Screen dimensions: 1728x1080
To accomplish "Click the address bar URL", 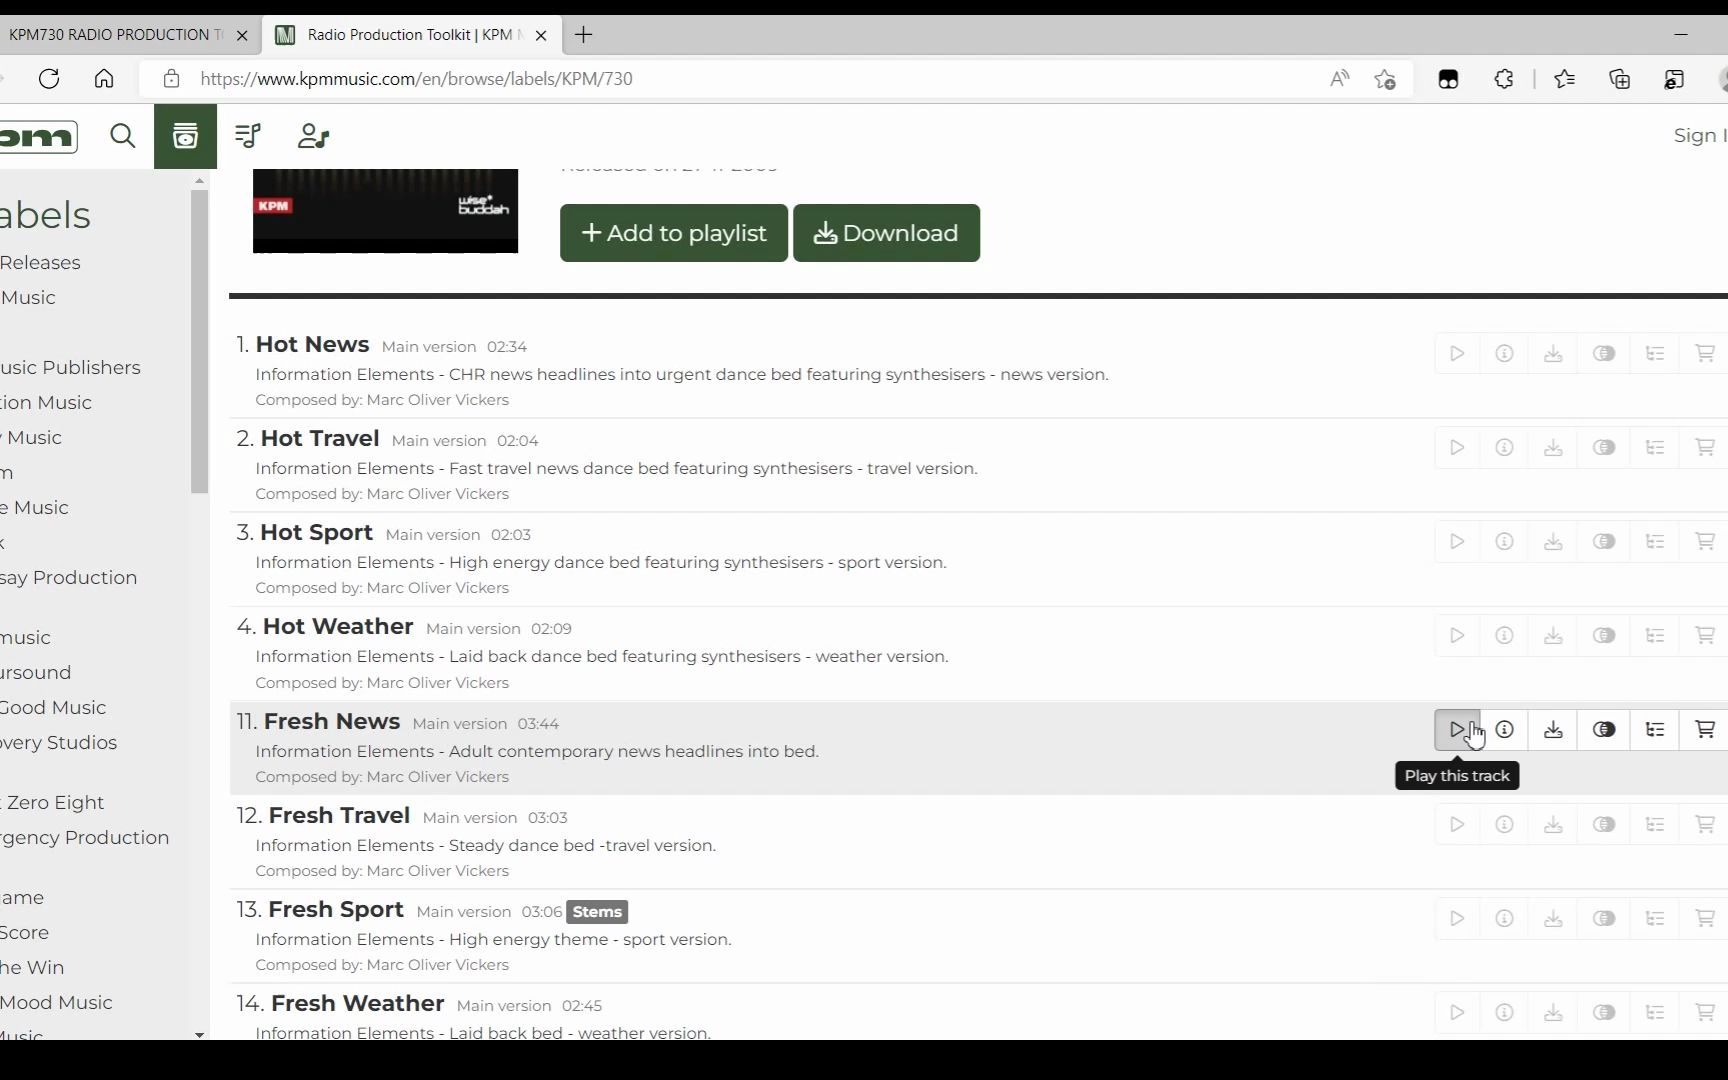I will click(x=416, y=79).
